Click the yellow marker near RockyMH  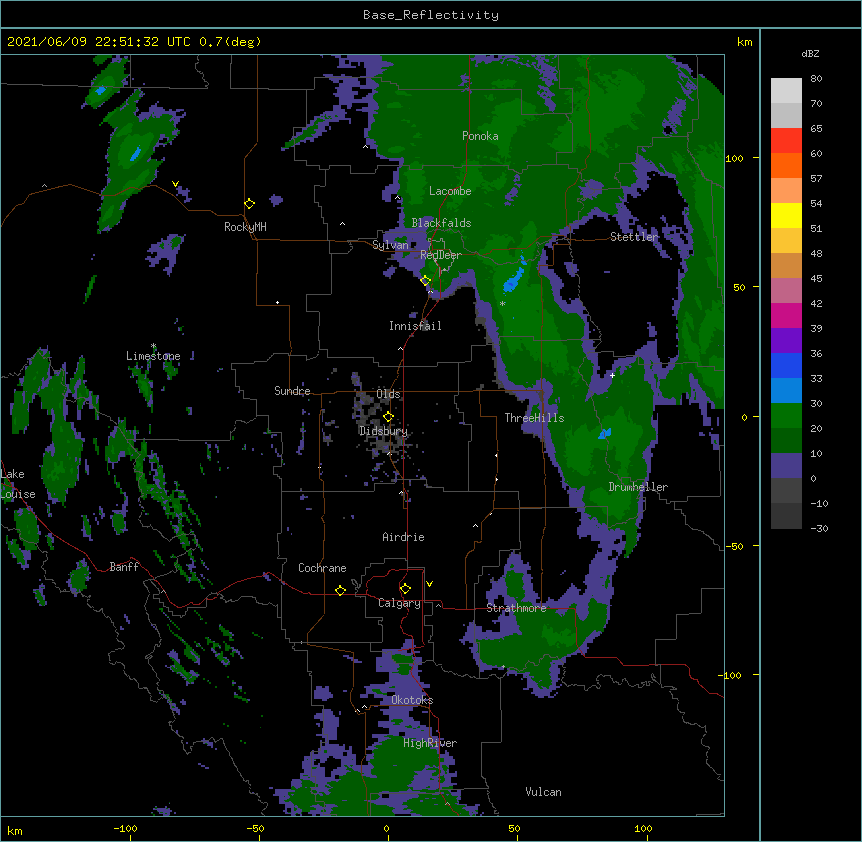(x=249, y=203)
